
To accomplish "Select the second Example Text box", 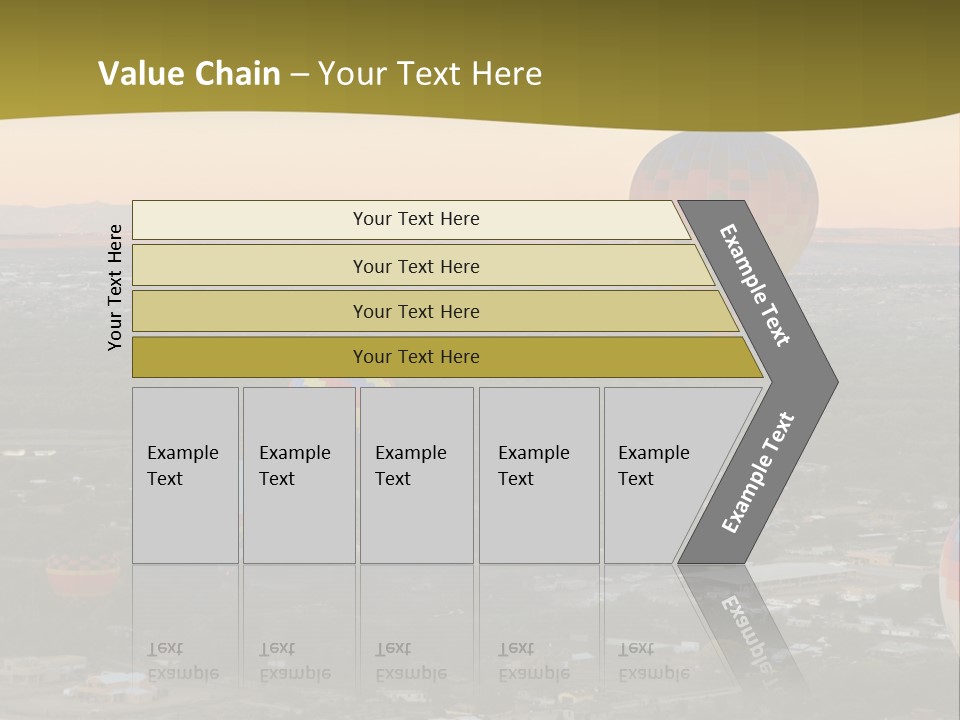I will (298, 475).
